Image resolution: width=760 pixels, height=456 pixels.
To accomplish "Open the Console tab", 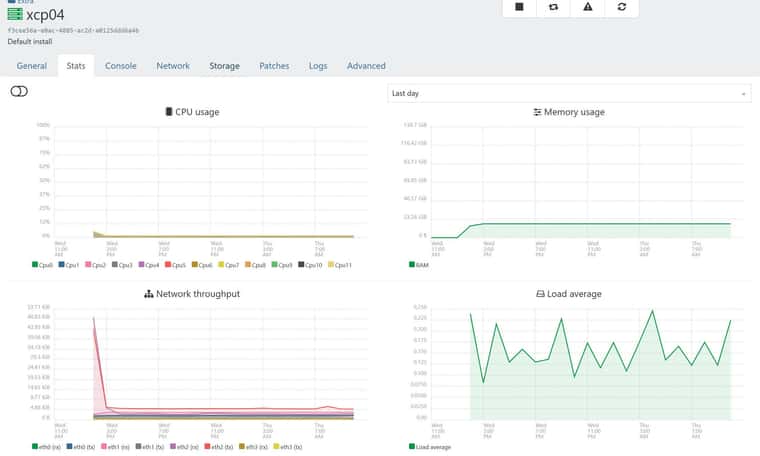I will 121,66.
